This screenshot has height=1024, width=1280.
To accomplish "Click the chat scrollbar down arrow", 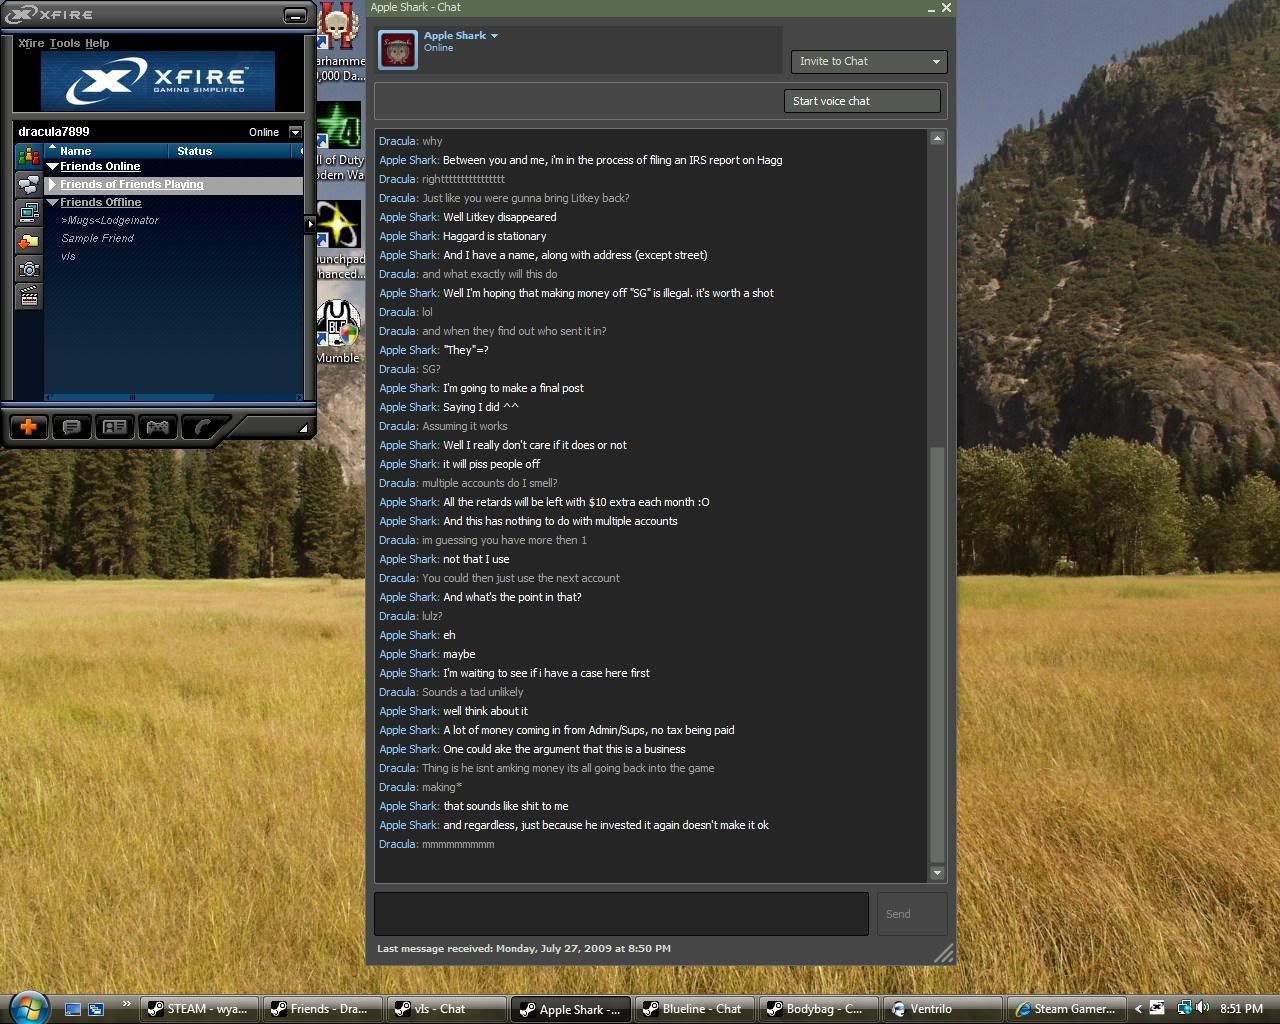I will pos(937,873).
